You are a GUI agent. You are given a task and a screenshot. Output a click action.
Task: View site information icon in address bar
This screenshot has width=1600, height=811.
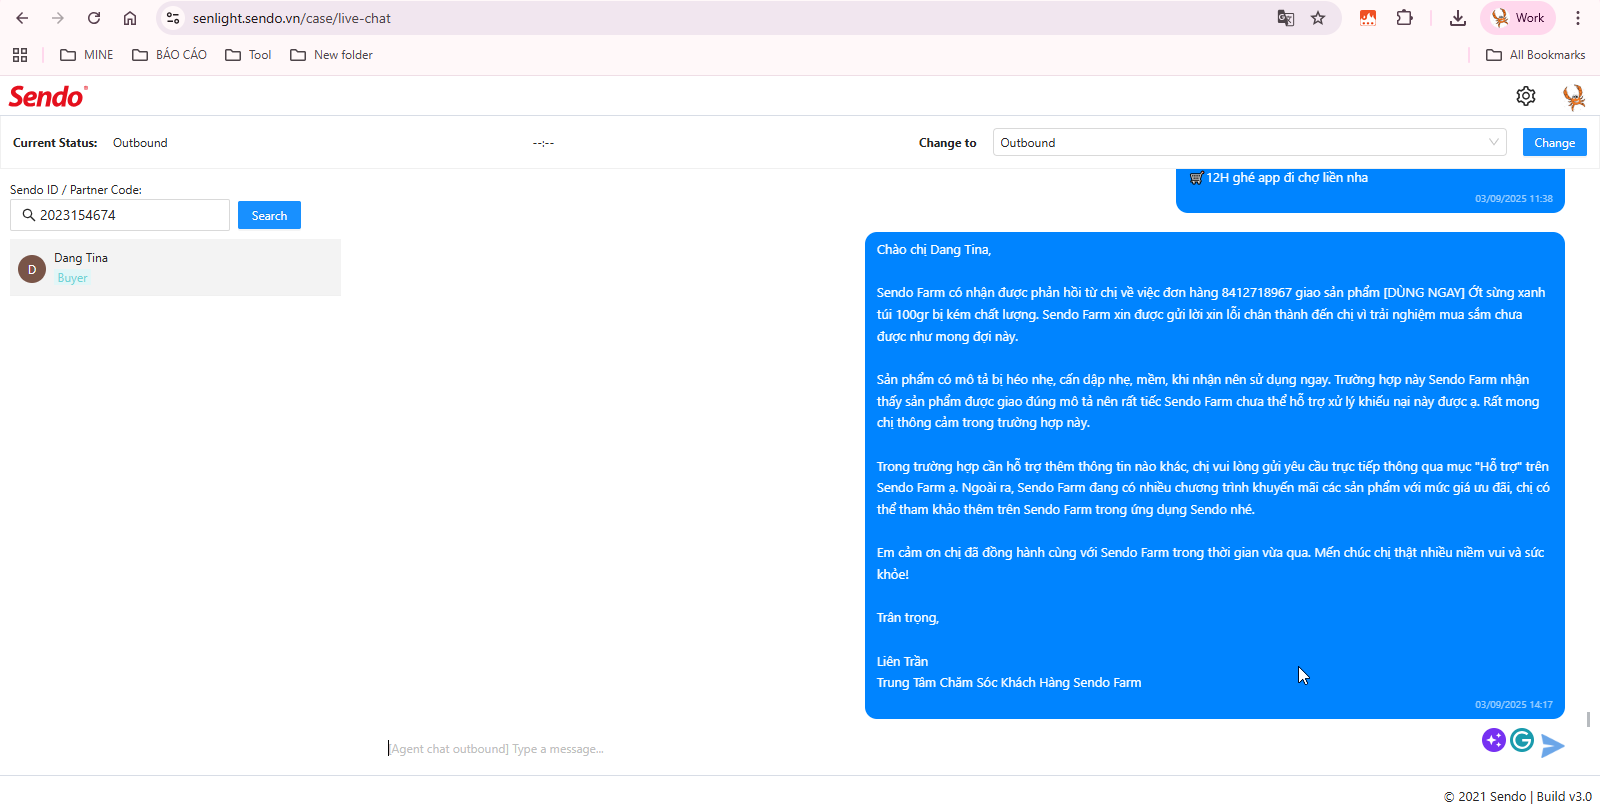pyautogui.click(x=173, y=18)
